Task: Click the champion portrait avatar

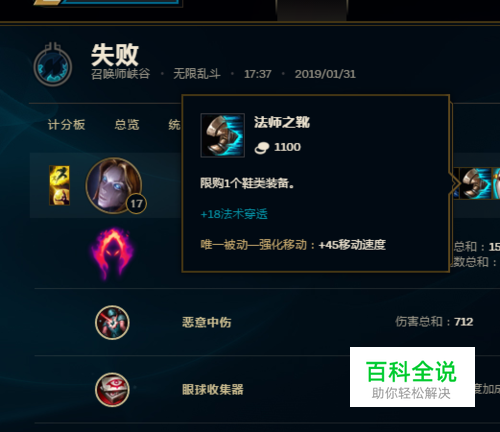Action: (x=114, y=185)
